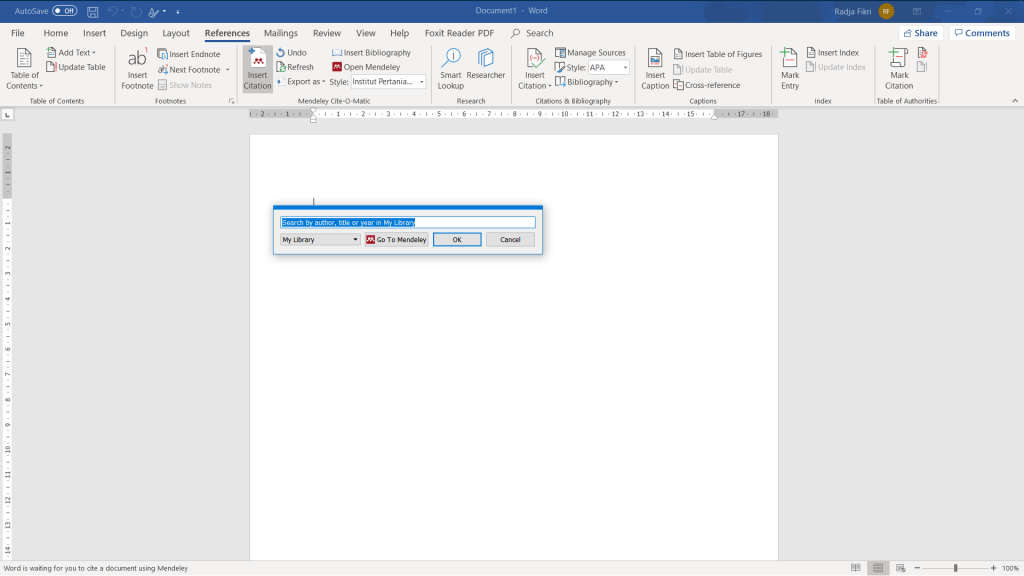Open Manage Sources

point(591,53)
